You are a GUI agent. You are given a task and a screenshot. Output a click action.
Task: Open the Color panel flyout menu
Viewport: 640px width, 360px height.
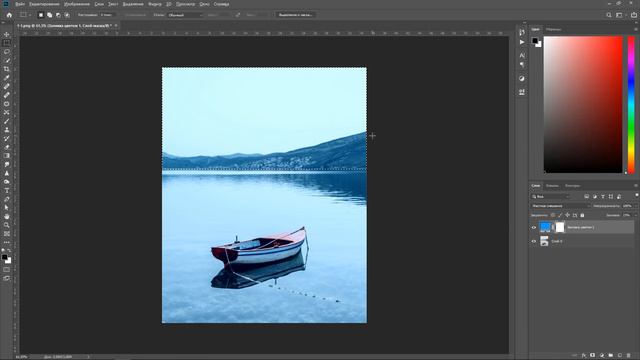pyautogui.click(x=636, y=29)
